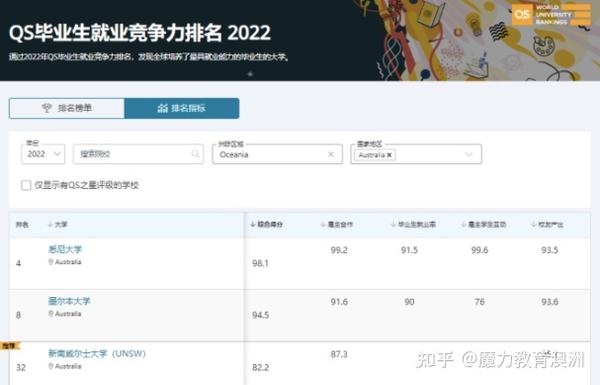The width and height of the screenshot is (600, 385).
Task: Click the 87.3 value in UNSW row
Action: [339, 354]
